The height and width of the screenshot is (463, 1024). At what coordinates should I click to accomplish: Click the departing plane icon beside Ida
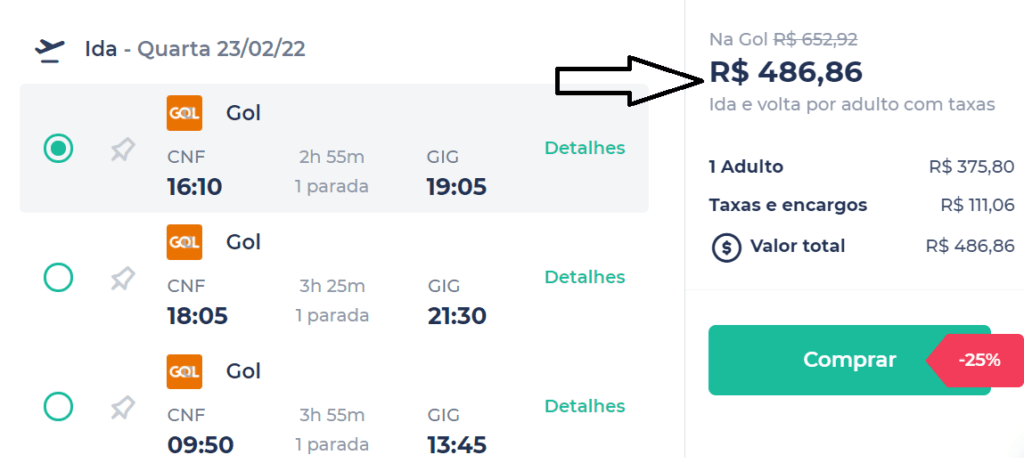(x=50, y=51)
